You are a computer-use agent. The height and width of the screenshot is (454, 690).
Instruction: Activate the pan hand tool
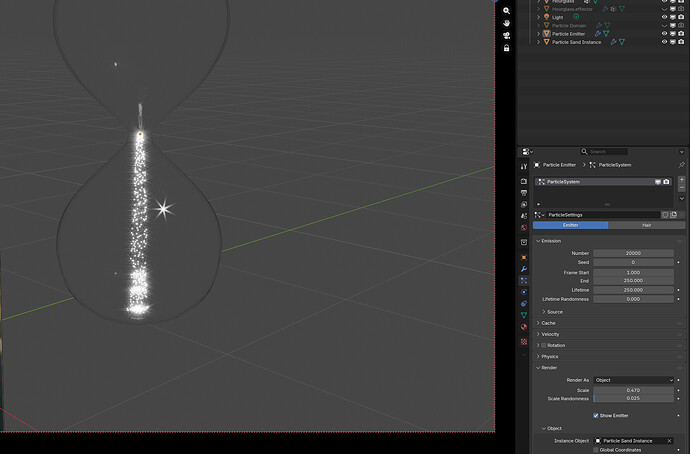(x=506, y=23)
